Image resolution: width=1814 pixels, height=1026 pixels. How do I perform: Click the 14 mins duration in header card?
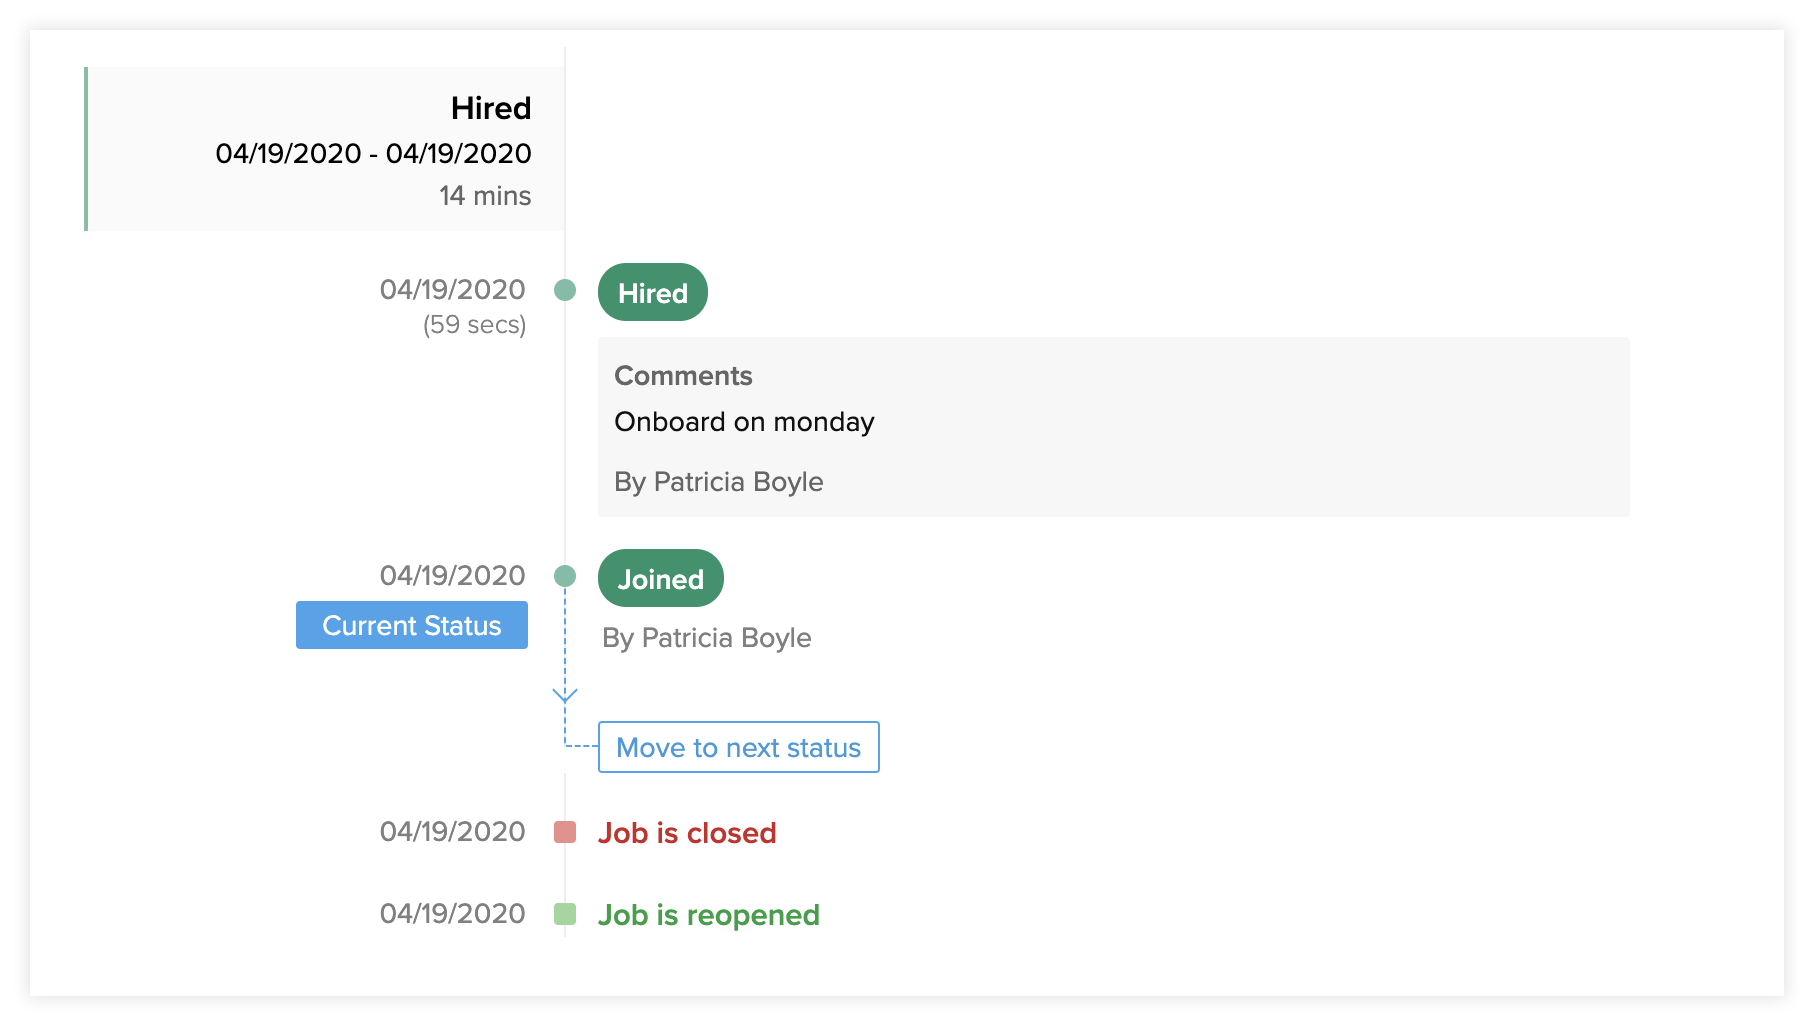[485, 196]
